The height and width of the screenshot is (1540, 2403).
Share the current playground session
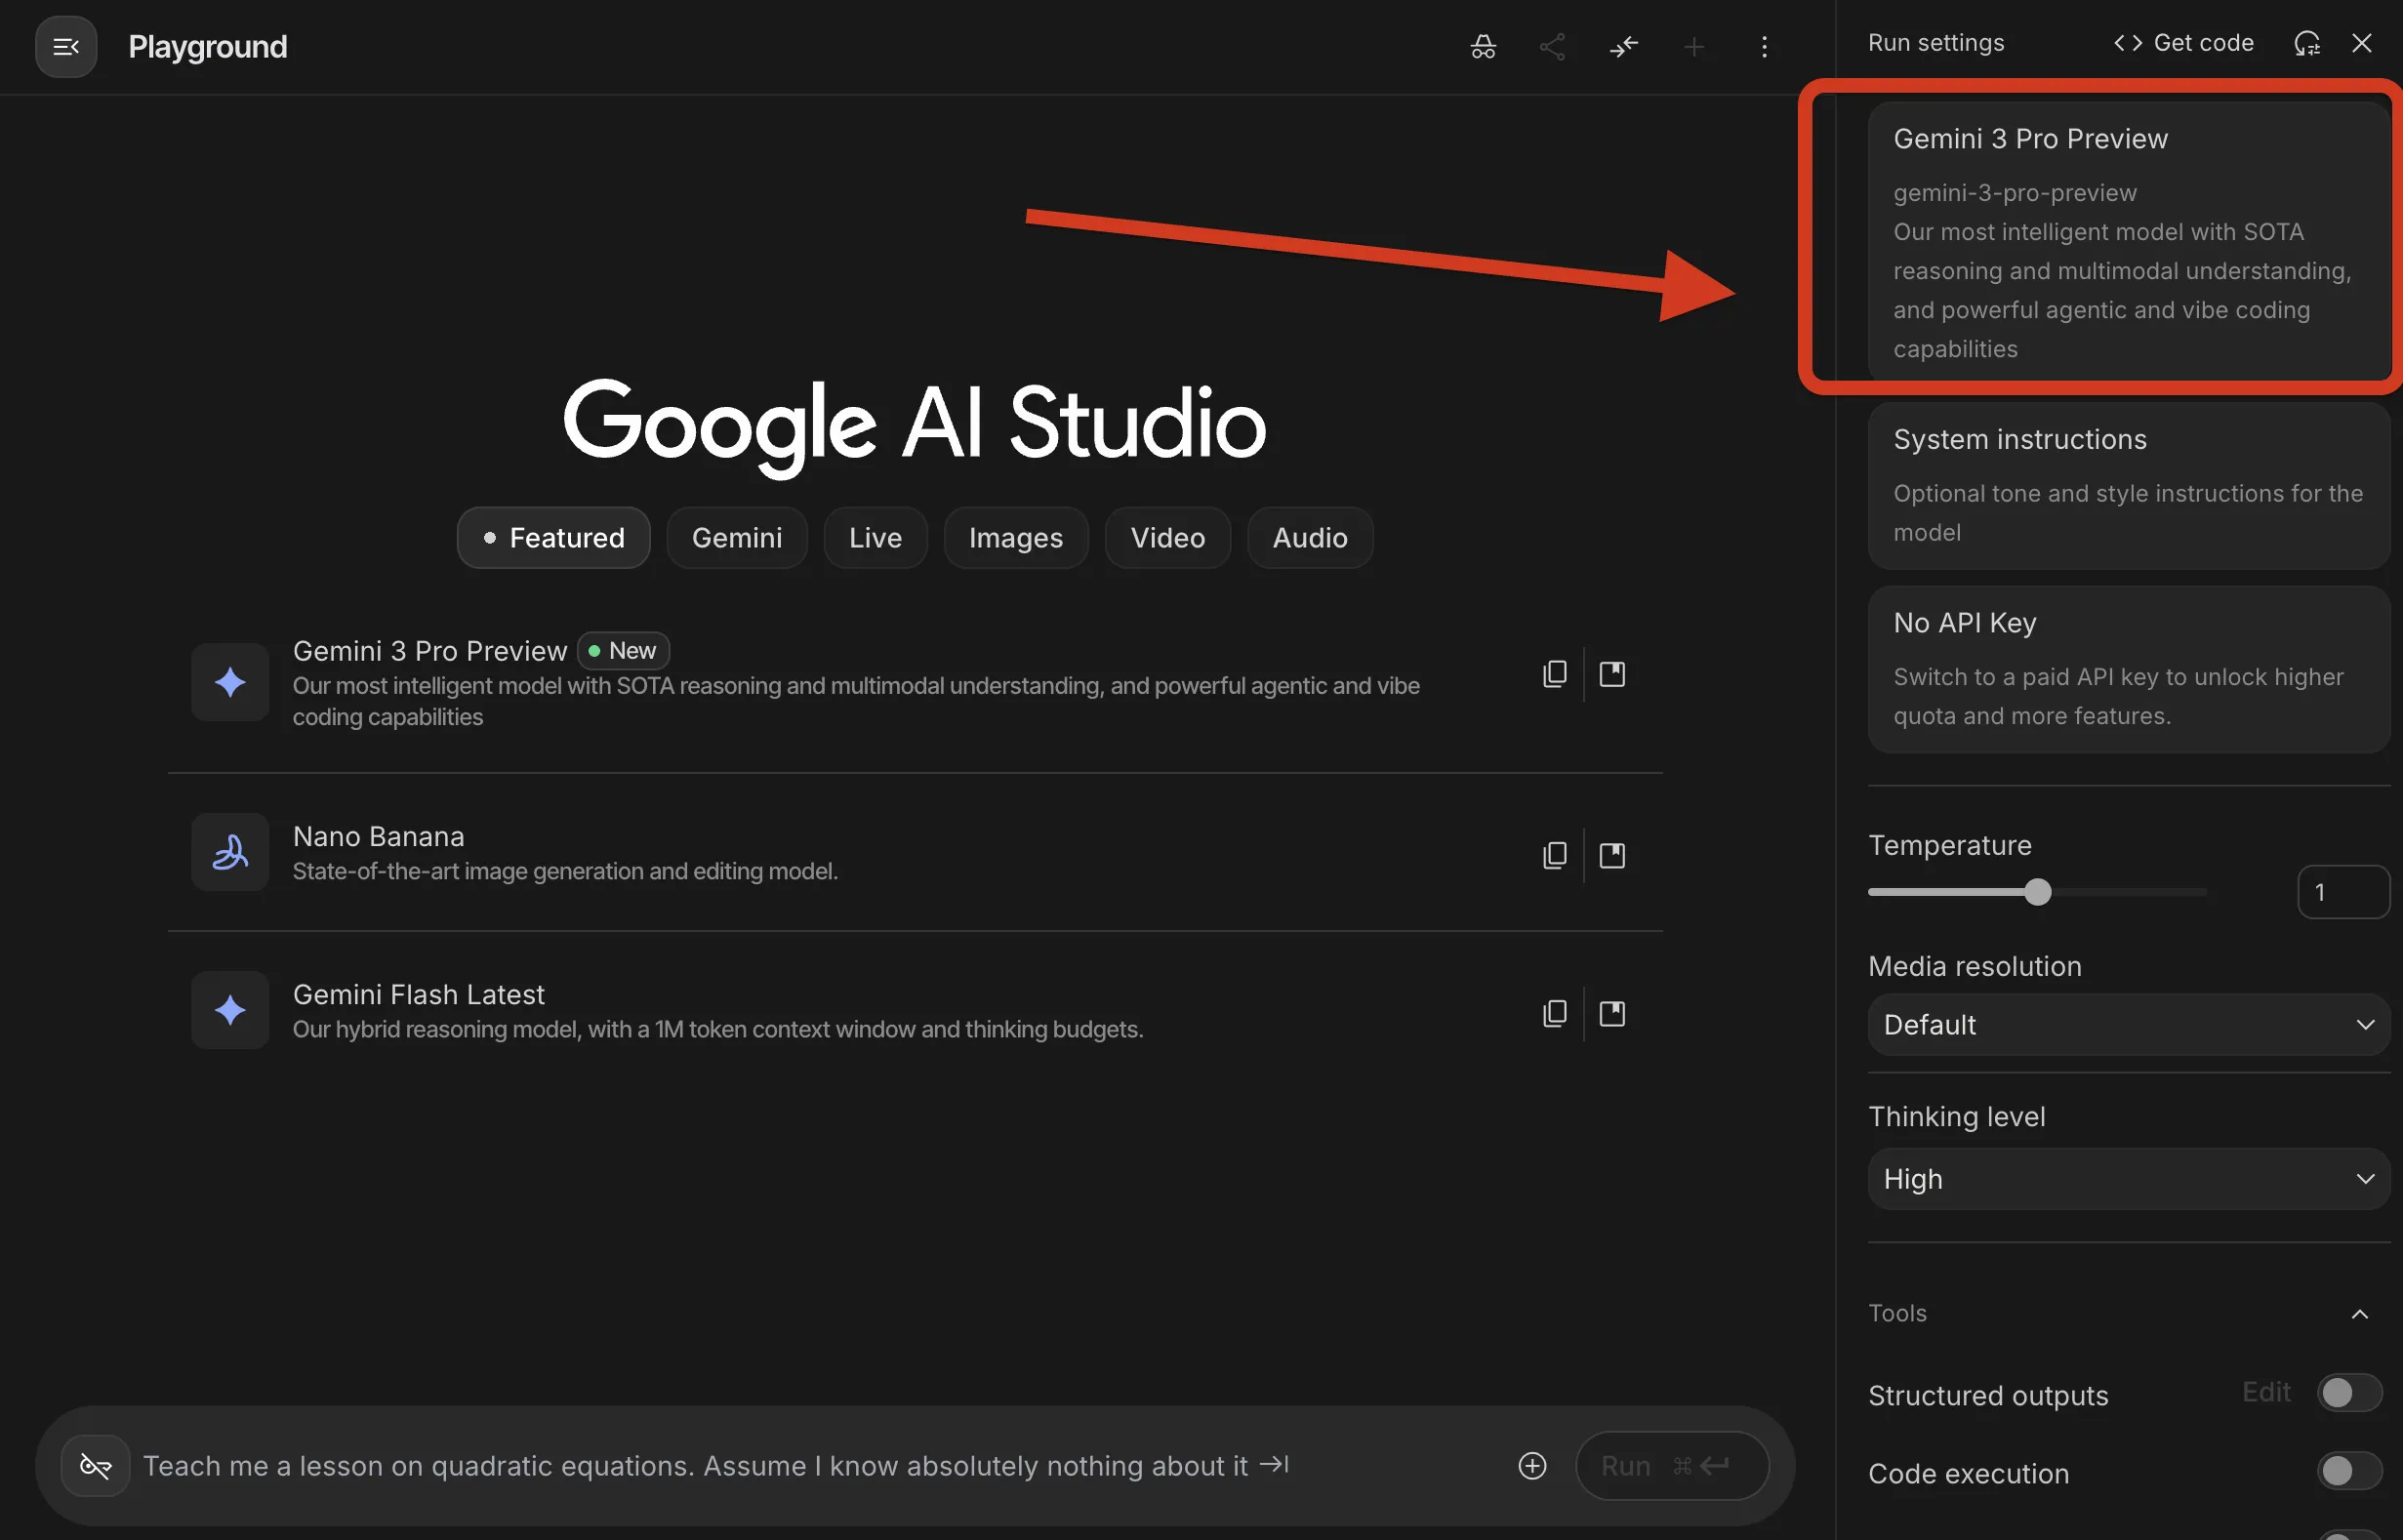coord(1552,46)
